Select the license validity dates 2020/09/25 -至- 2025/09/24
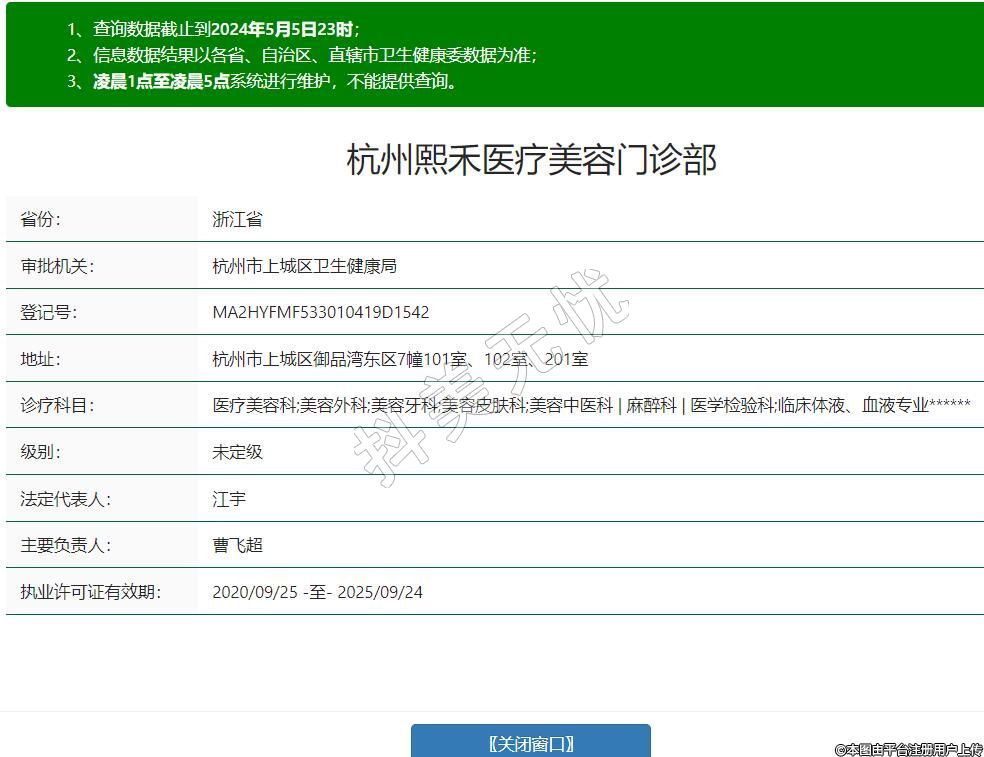 coord(317,592)
